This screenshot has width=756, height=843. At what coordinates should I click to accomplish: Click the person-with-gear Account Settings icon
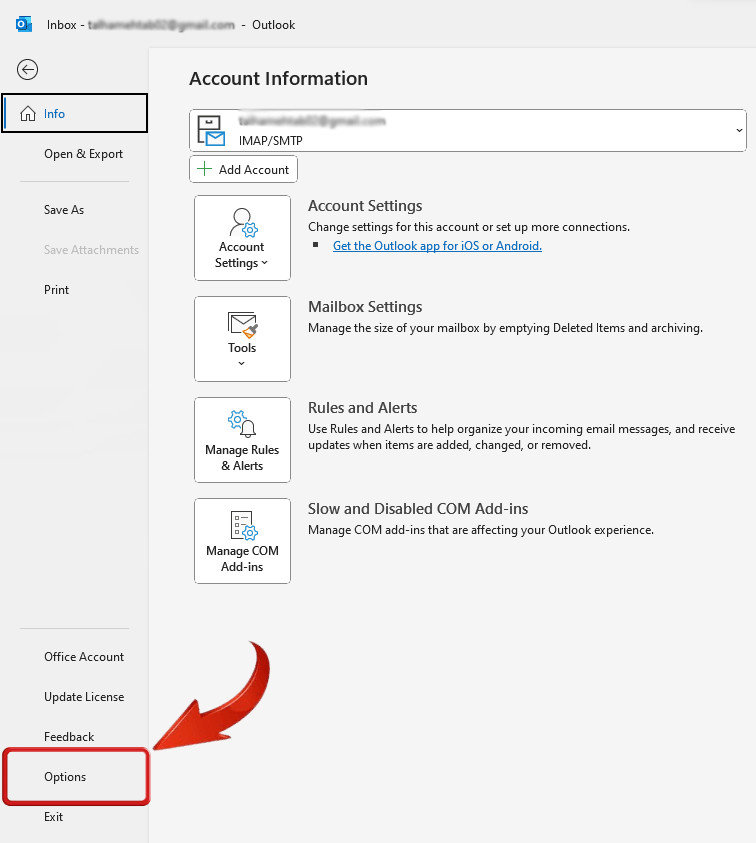(243, 223)
